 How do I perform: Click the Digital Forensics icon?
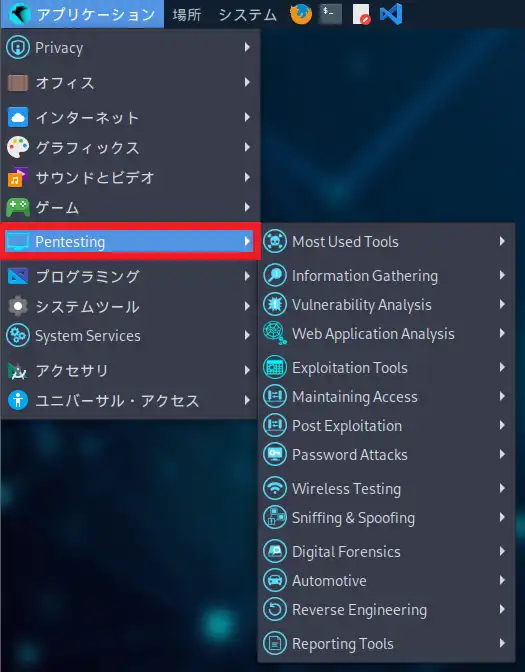pyautogui.click(x=275, y=551)
